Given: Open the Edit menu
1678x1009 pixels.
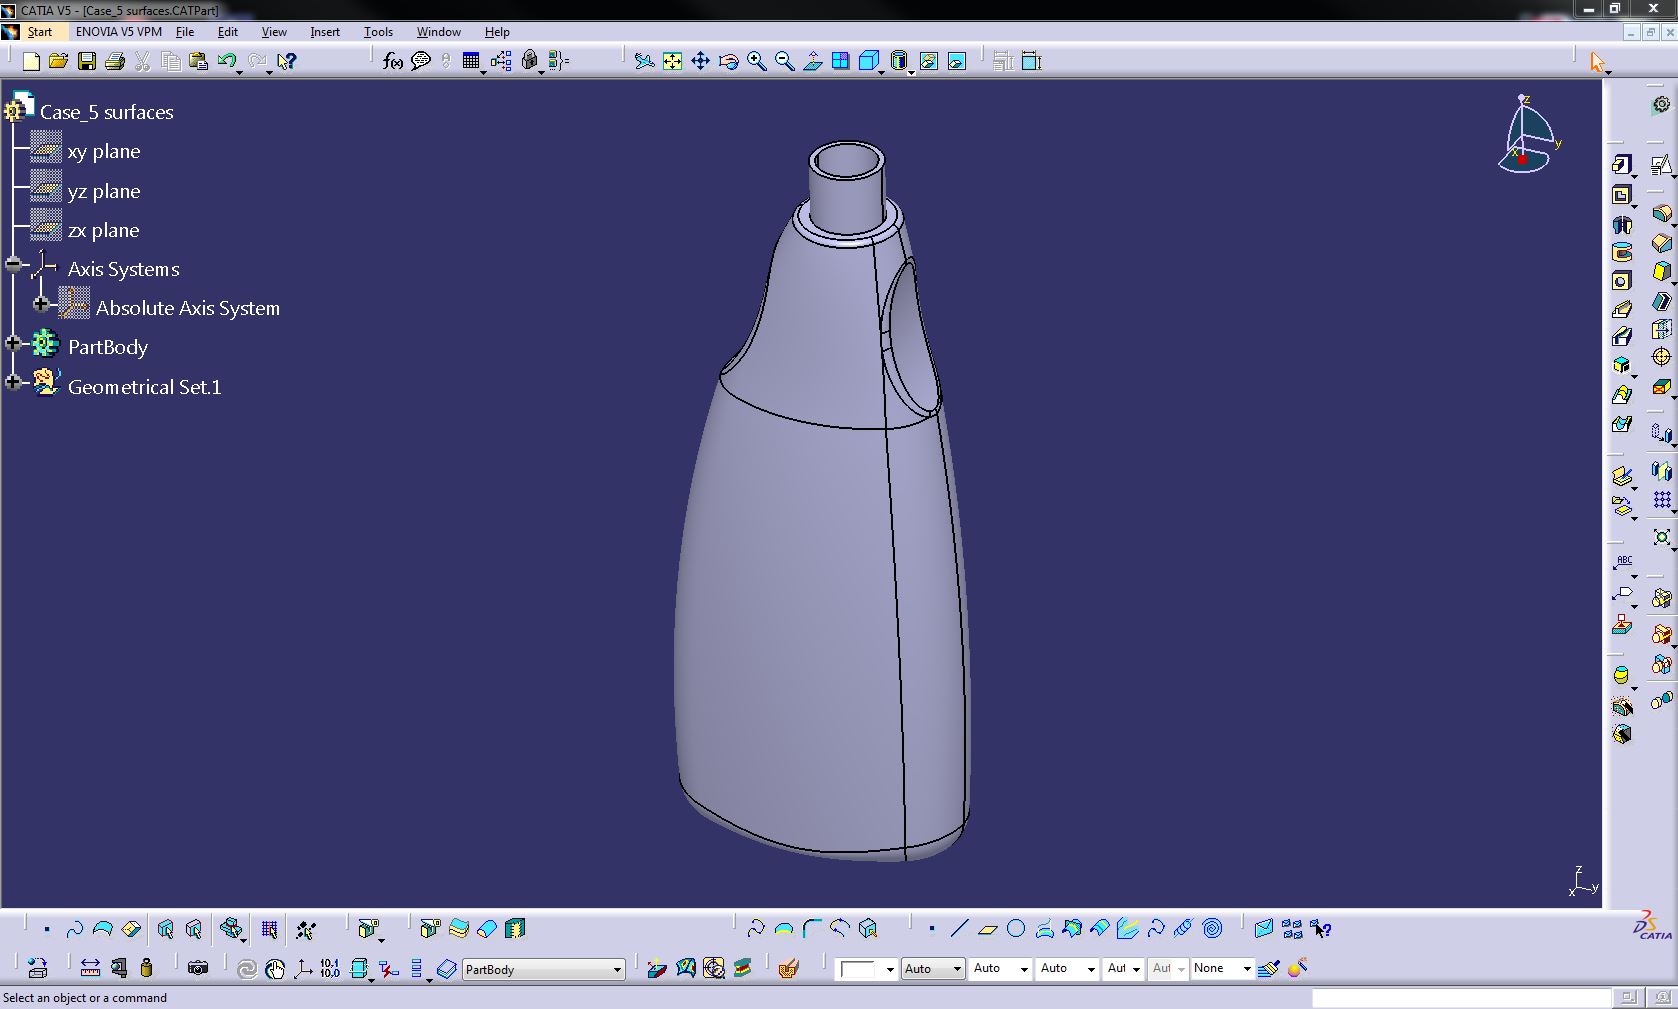Looking at the screenshot, I should pos(228,32).
